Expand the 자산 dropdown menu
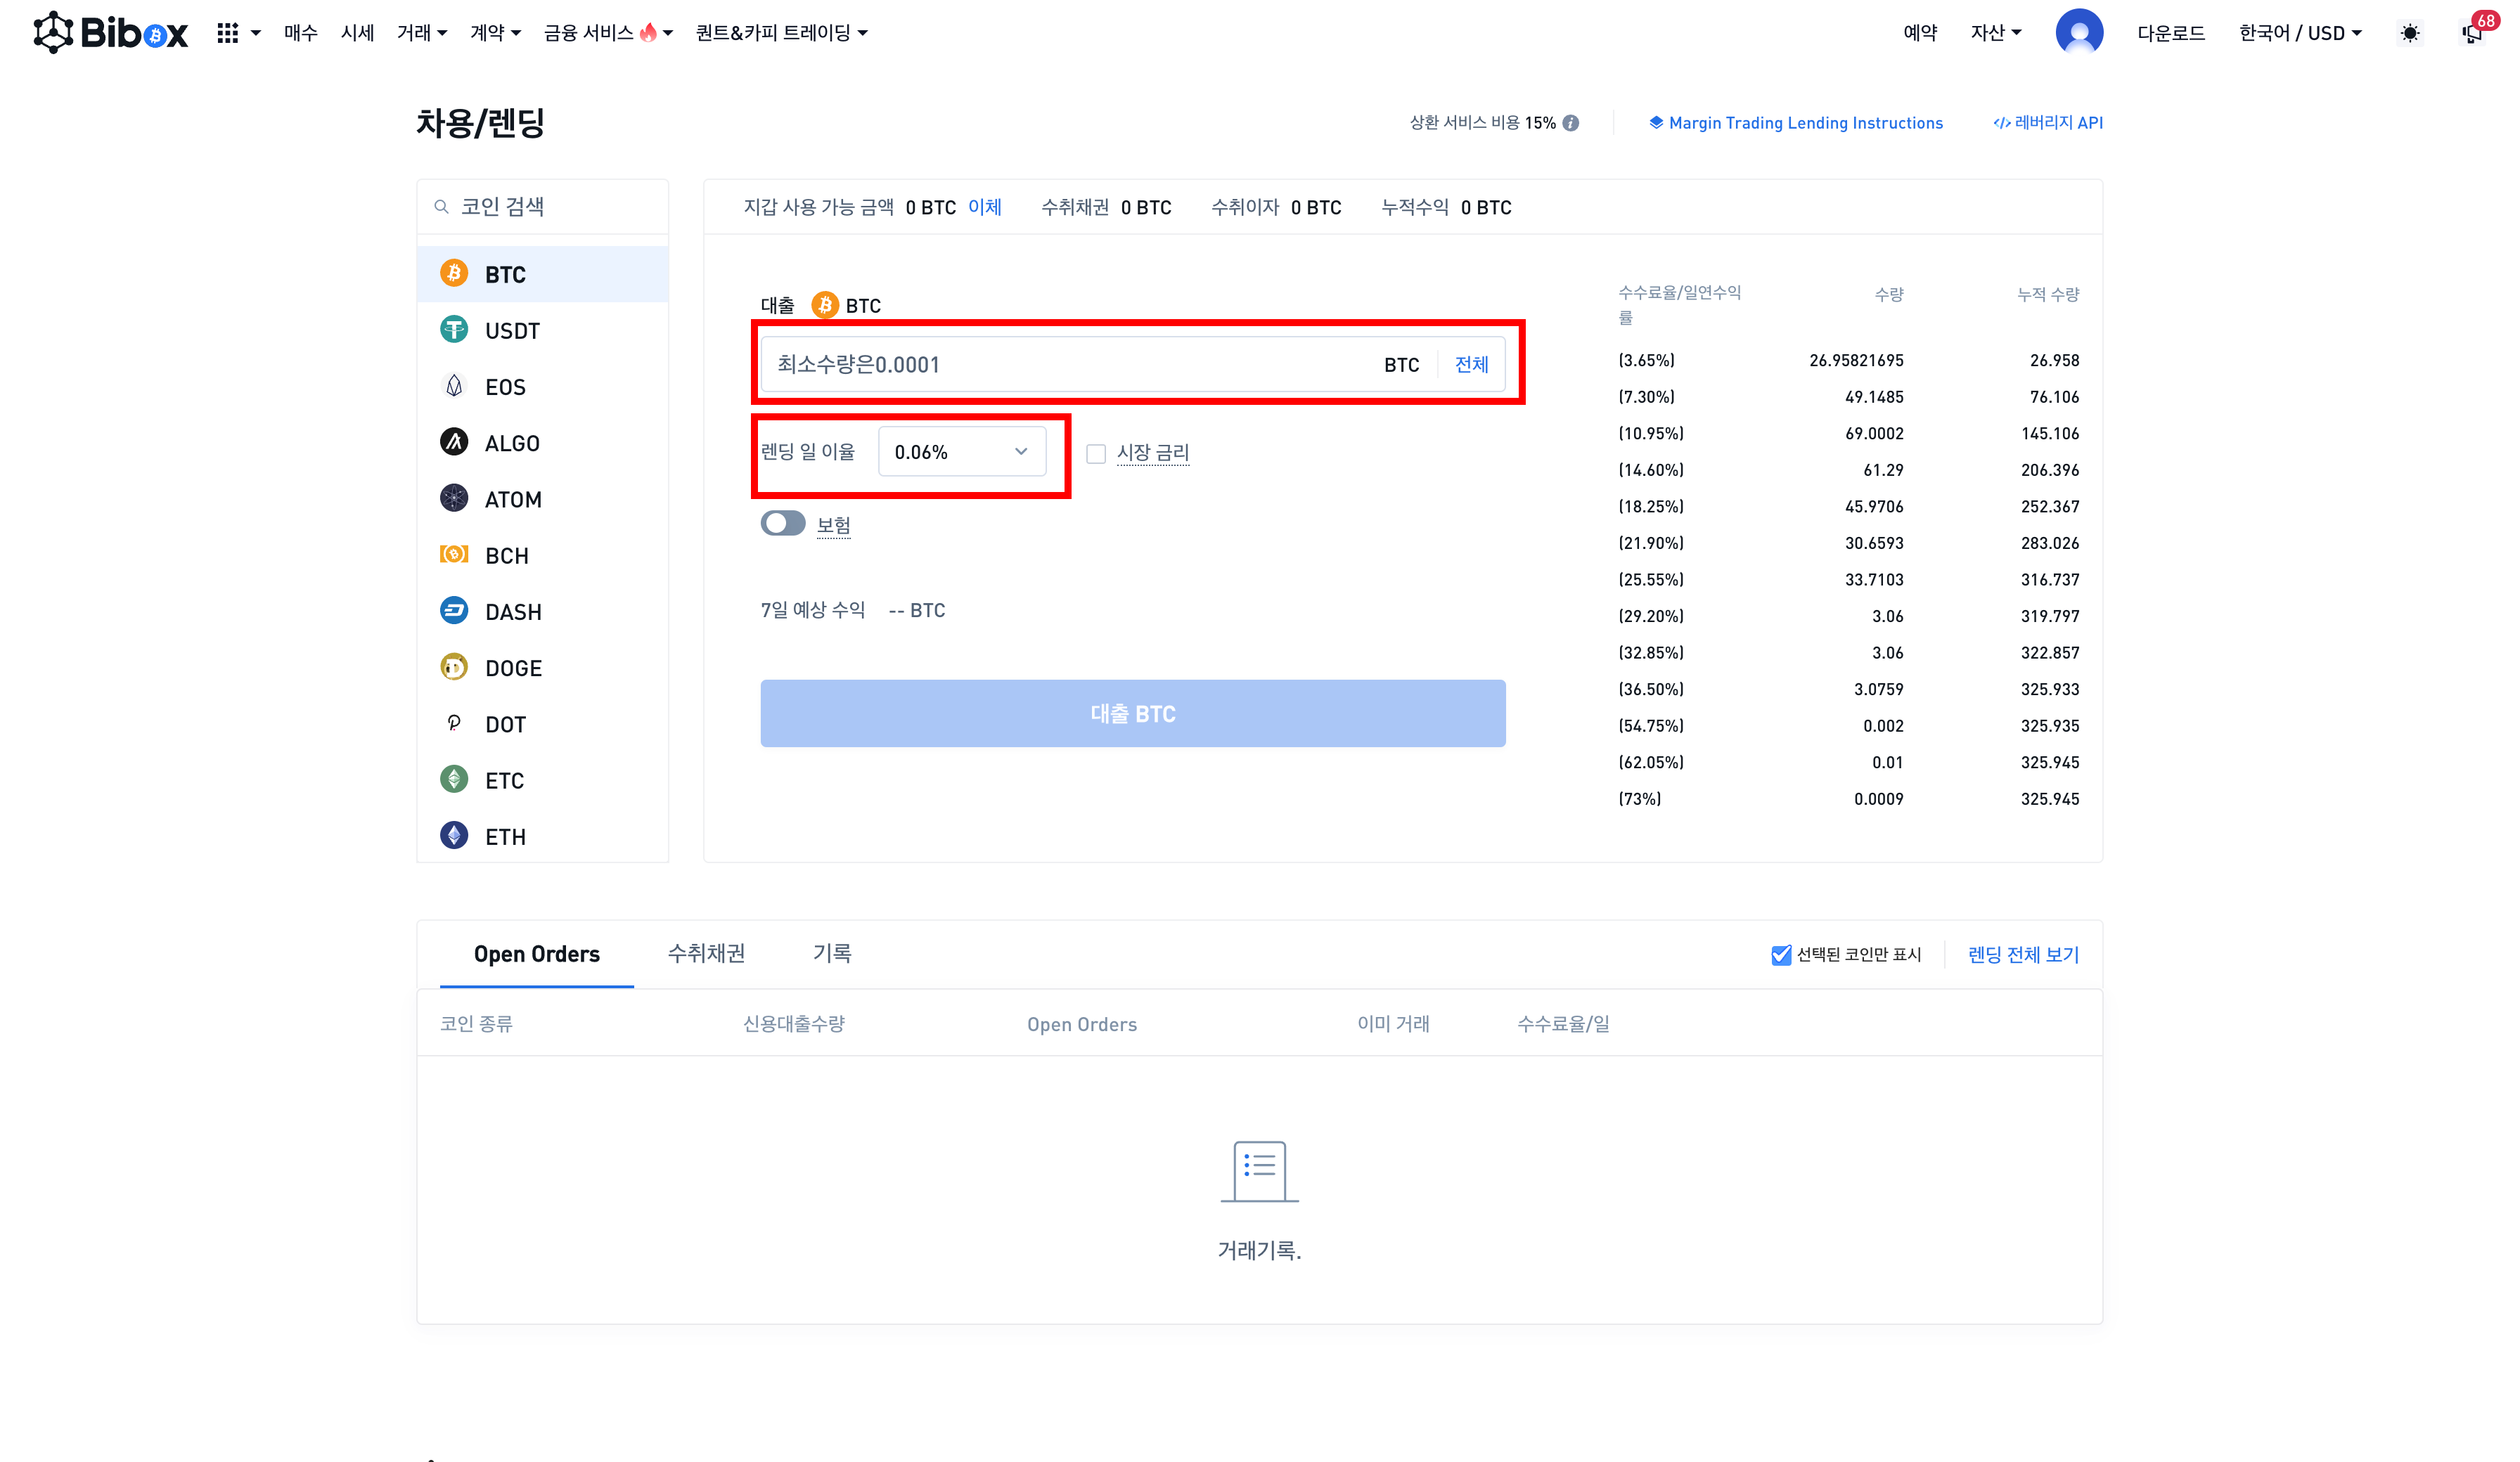This screenshot has height=1462, width=2520. coord(1995,33)
